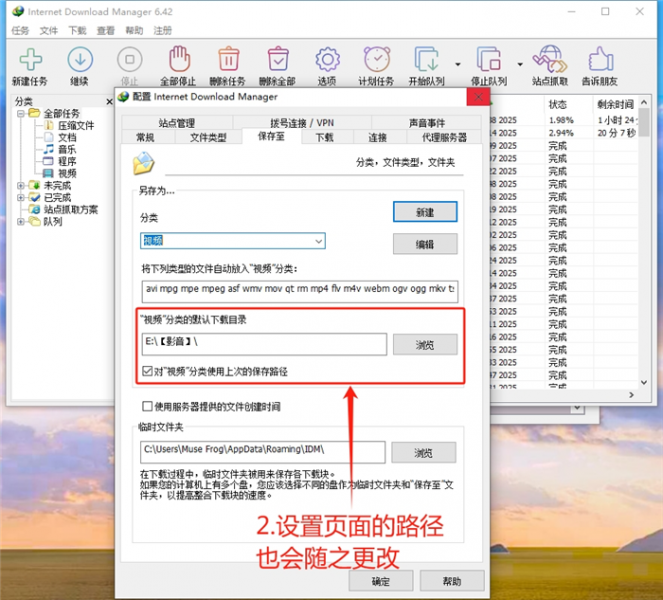Click the 新建 category button
This screenshot has width=663, height=600.
click(x=425, y=212)
